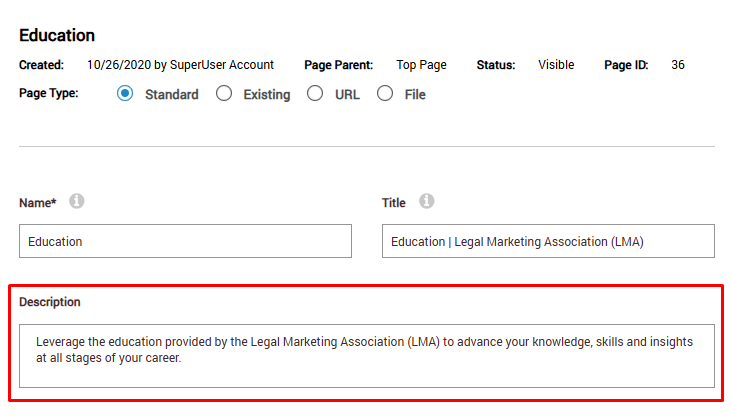
Task: Click the 'Page Parent:' label
Action: click(x=338, y=65)
